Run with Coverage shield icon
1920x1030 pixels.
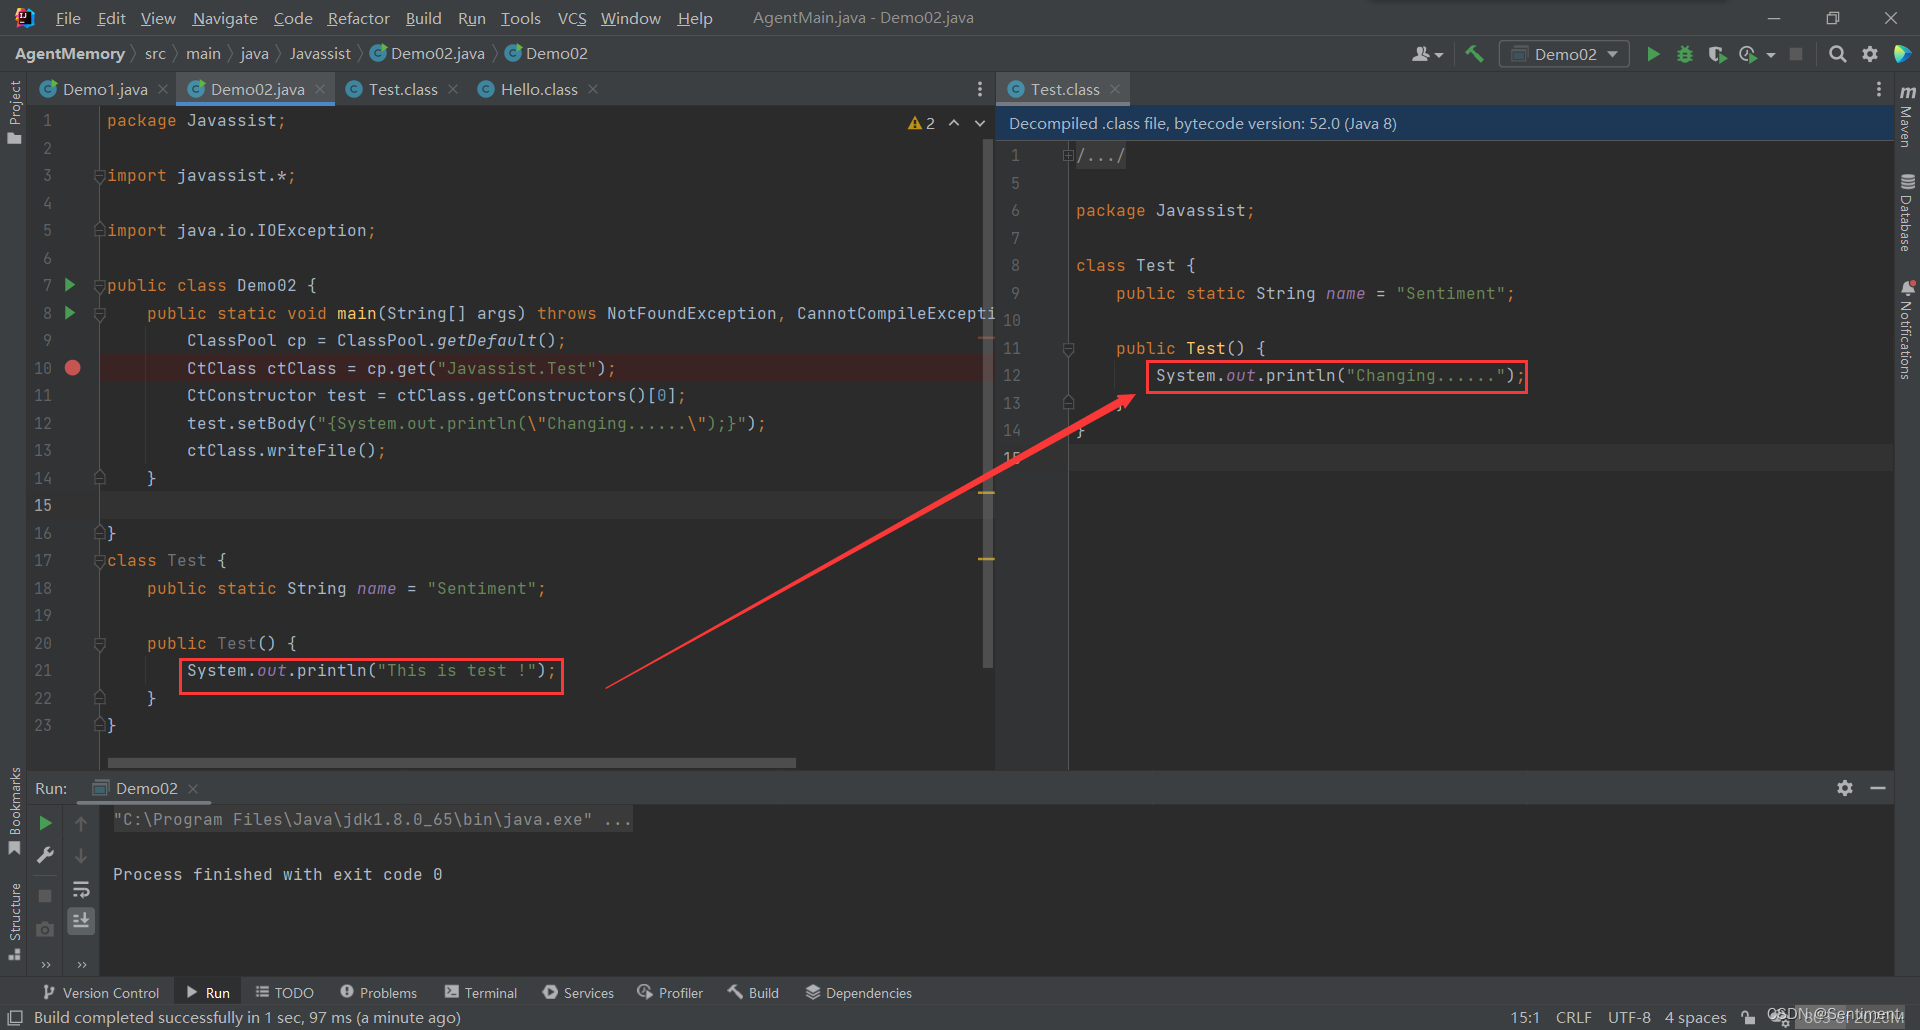[1717, 54]
